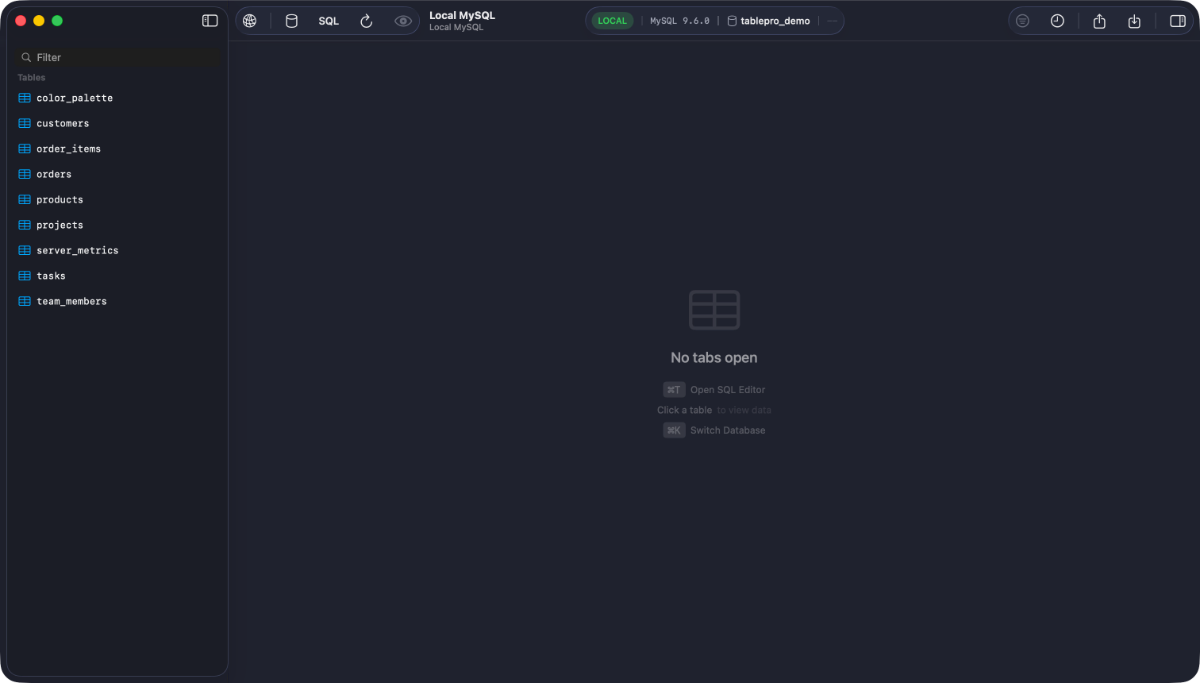Open the server_metrics table

(x=77, y=251)
